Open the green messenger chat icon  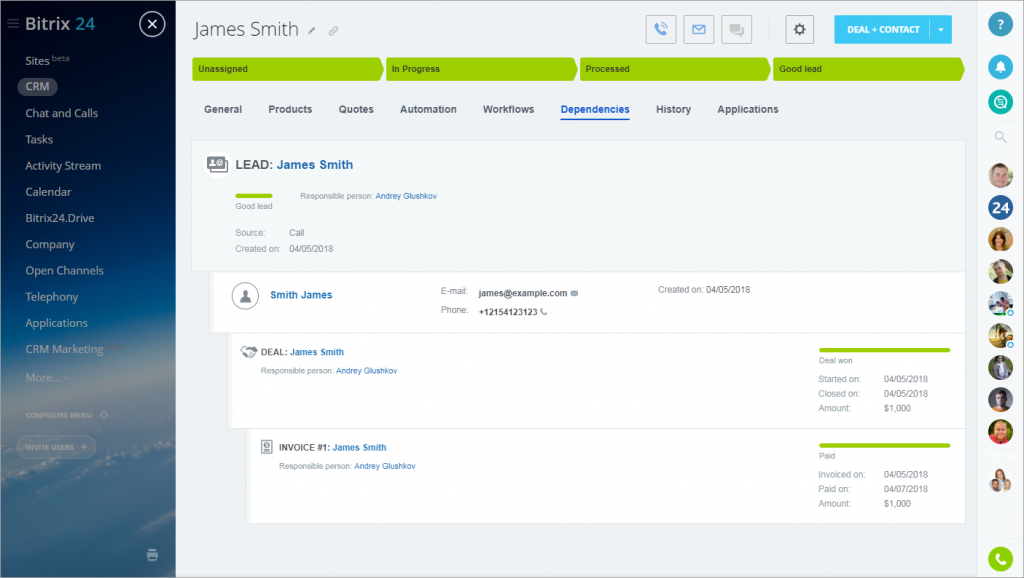click(1000, 102)
